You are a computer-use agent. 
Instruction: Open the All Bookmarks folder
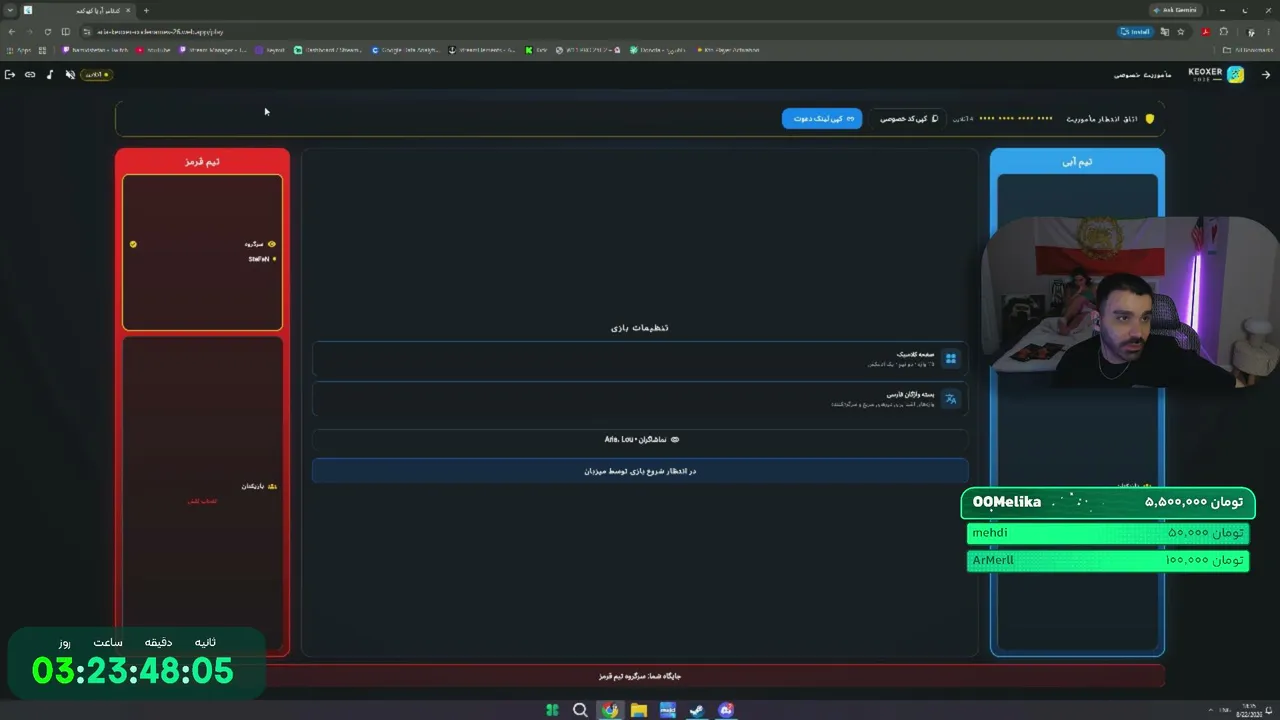point(1250,50)
